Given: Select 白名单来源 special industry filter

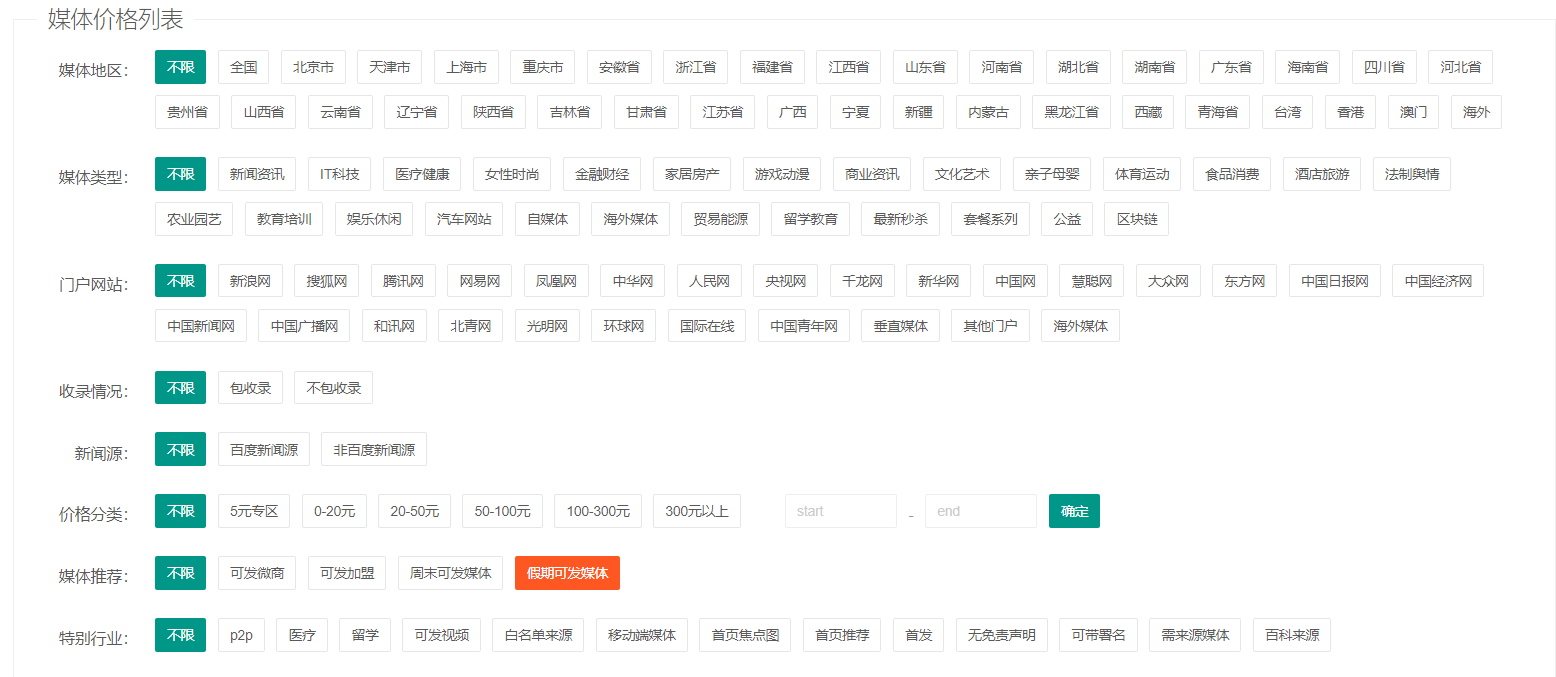Looking at the screenshot, I should click(x=538, y=635).
